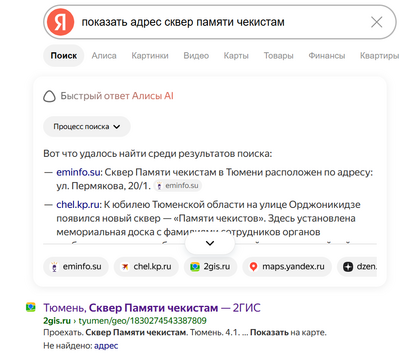Open the 2gis.ru source chip
The height and width of the screenshot is (361, 400).
coord(210,267)
